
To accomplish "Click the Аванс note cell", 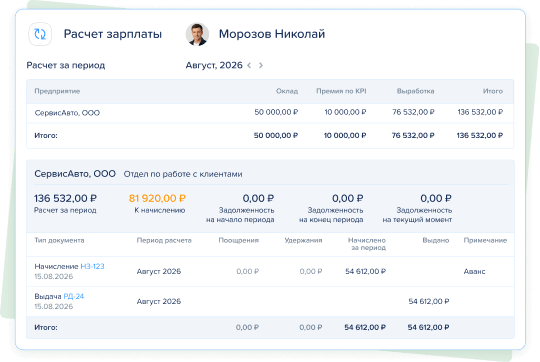I will pos(474,271).
